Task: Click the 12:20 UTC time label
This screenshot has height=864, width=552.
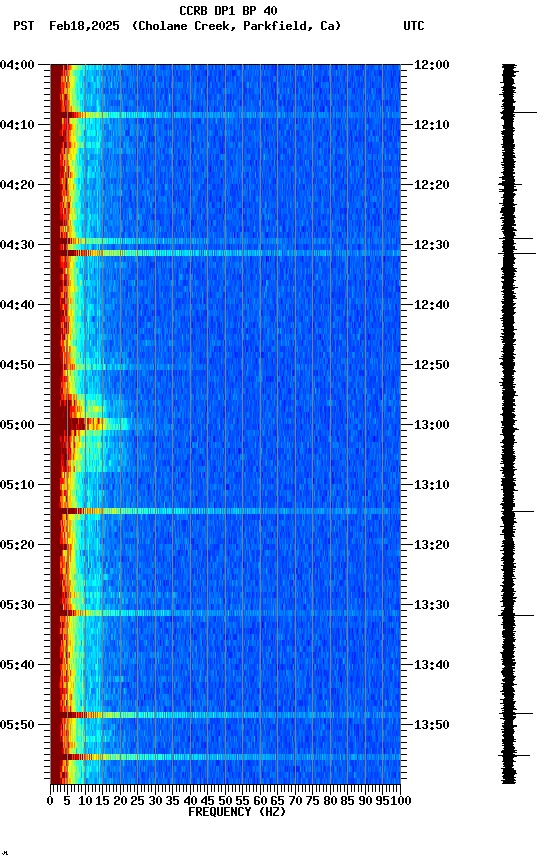Action: [x=432, y=185]
